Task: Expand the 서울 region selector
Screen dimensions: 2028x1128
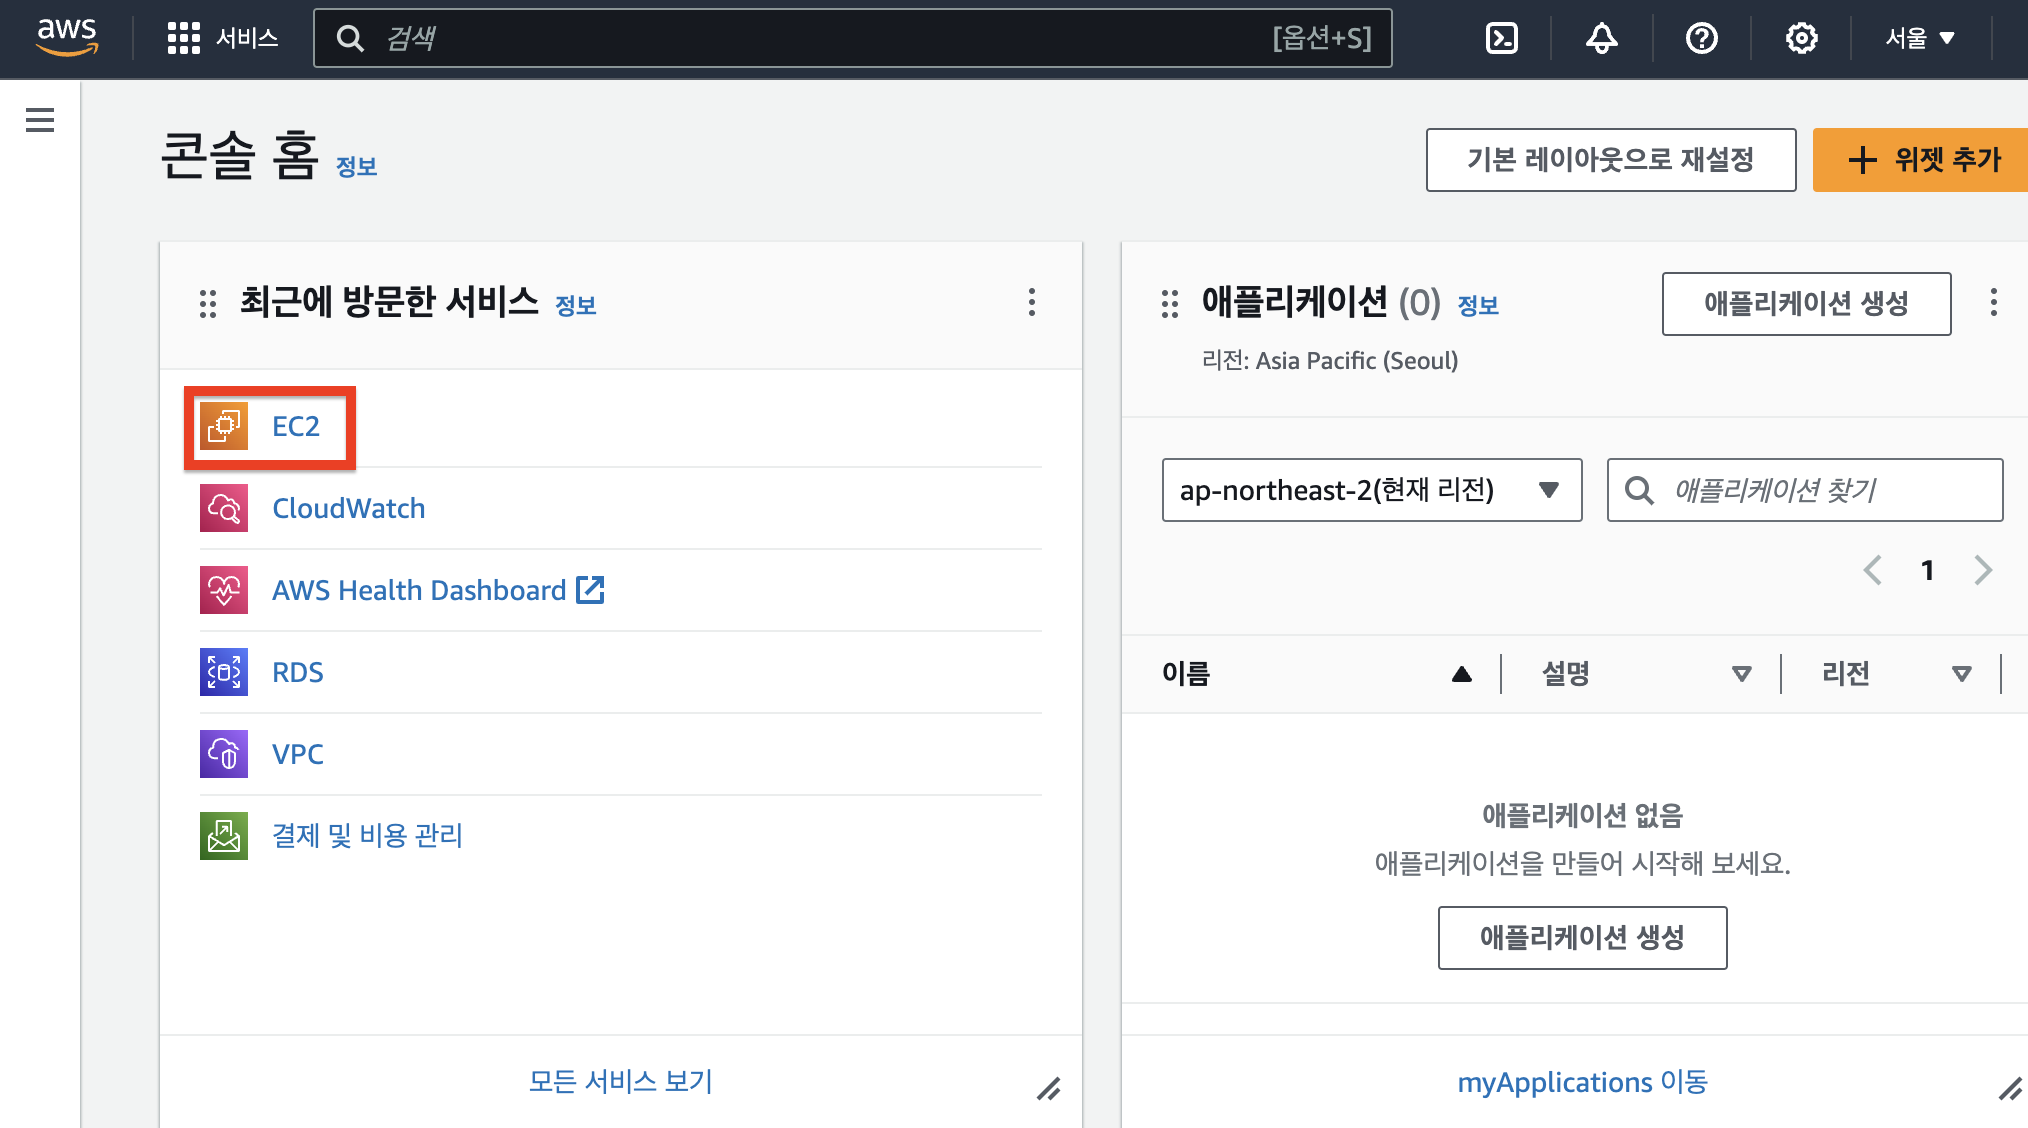Action: point(1920,38)
